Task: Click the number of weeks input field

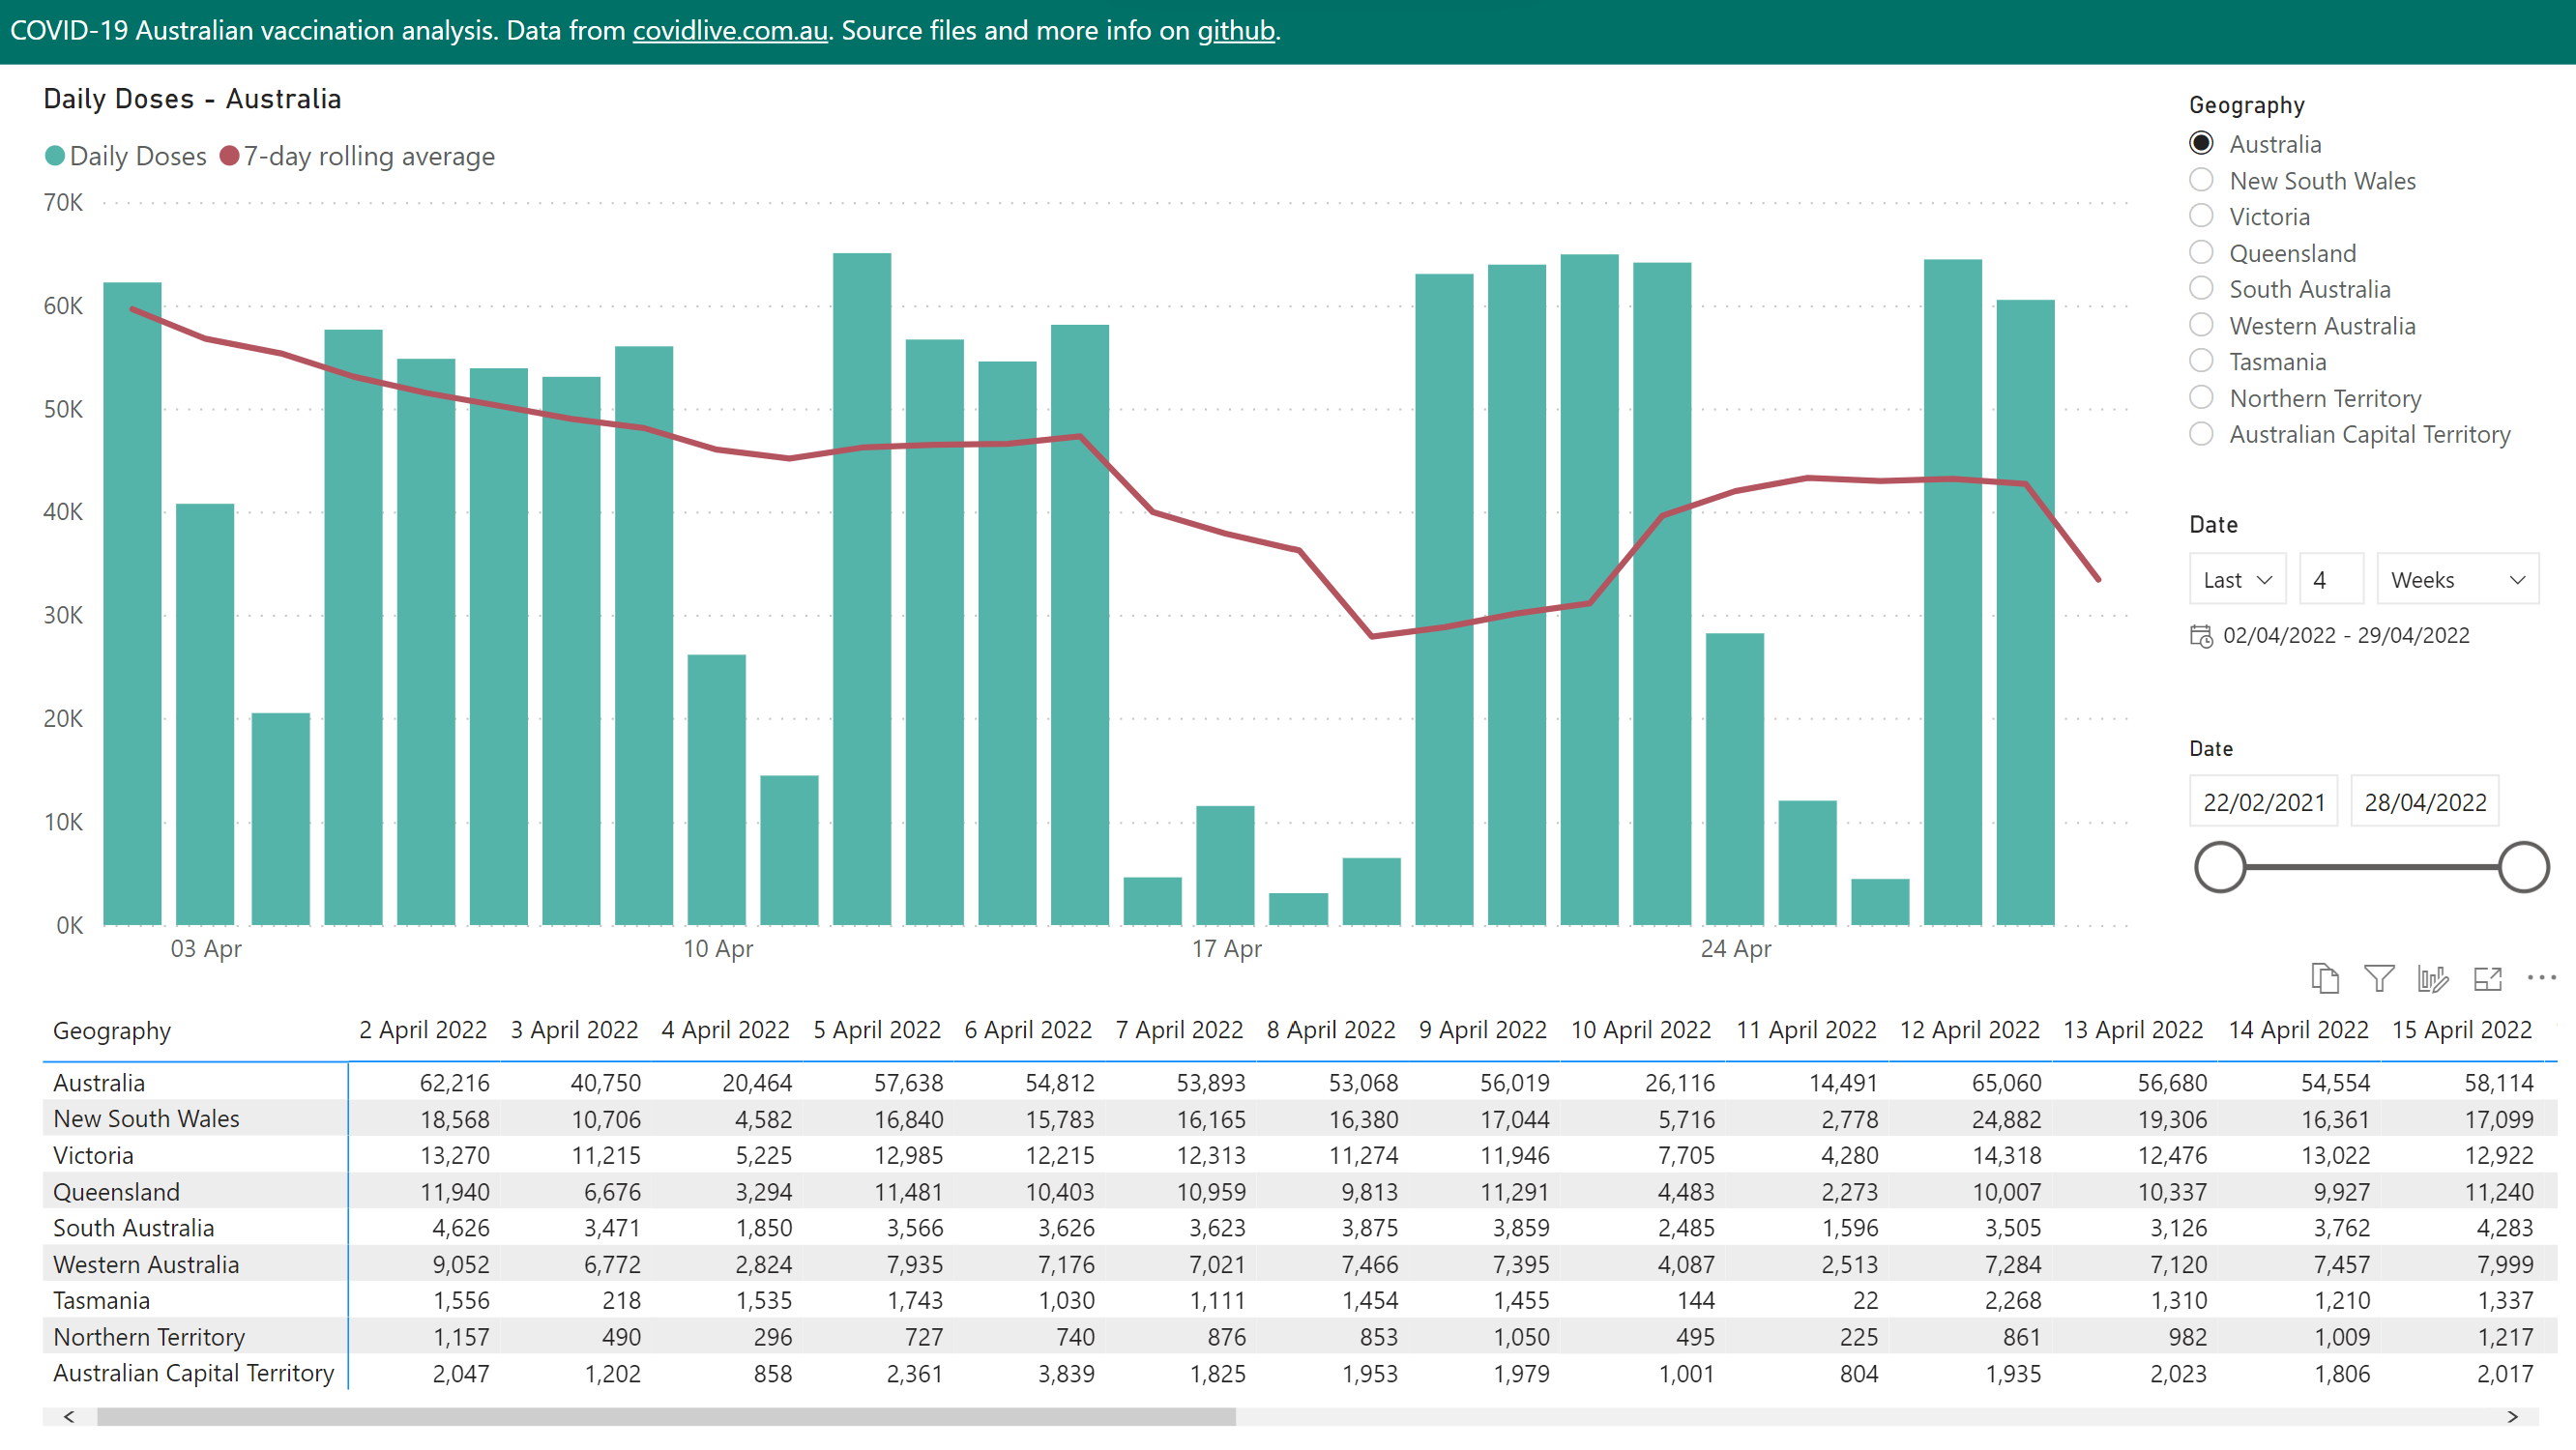Action: pyautogui.click(x=2331, y=580)
